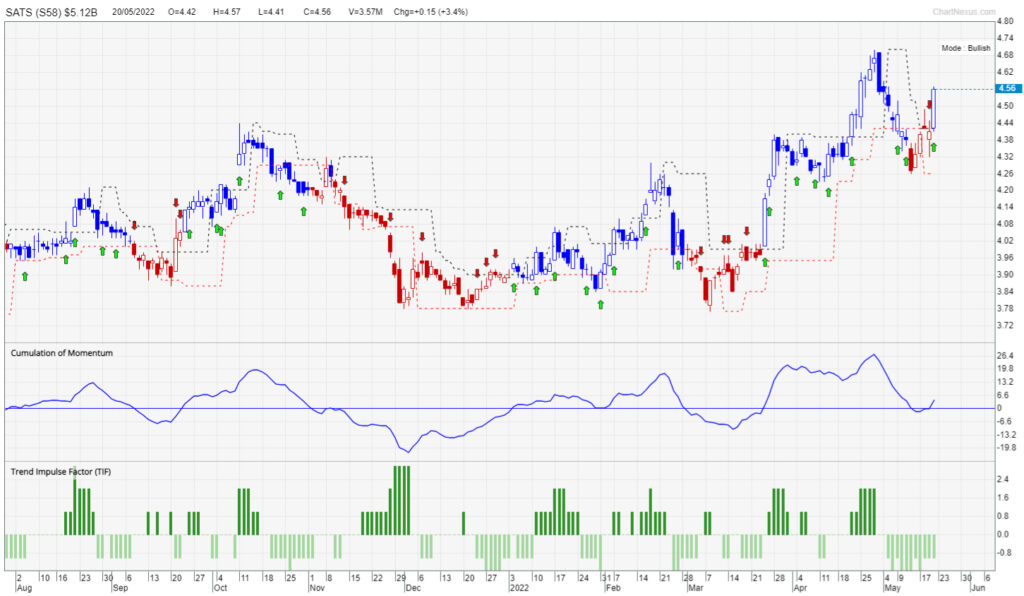Click the 4.68 price axis label
This screenshot has width=1024, height=596.
pyautogui.click(x=1005, y=55)
